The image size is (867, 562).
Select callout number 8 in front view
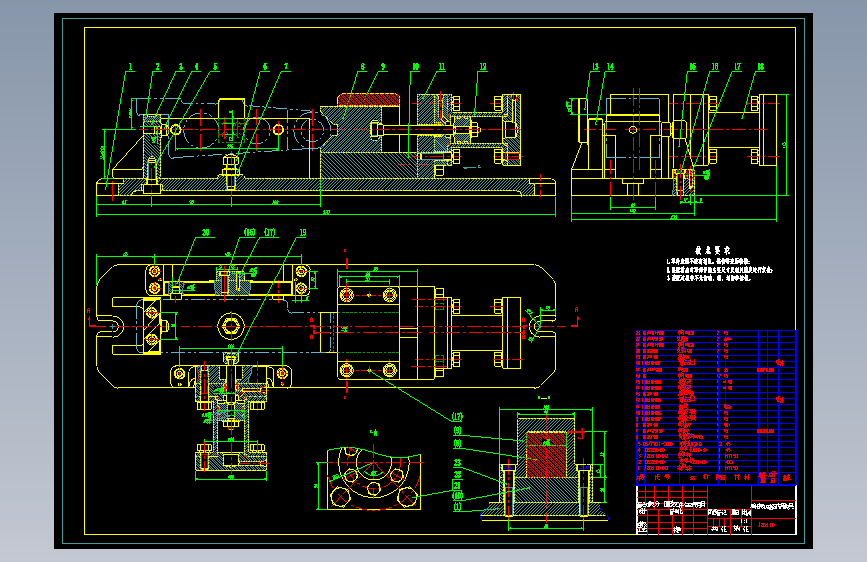click(x=363, y=66)
